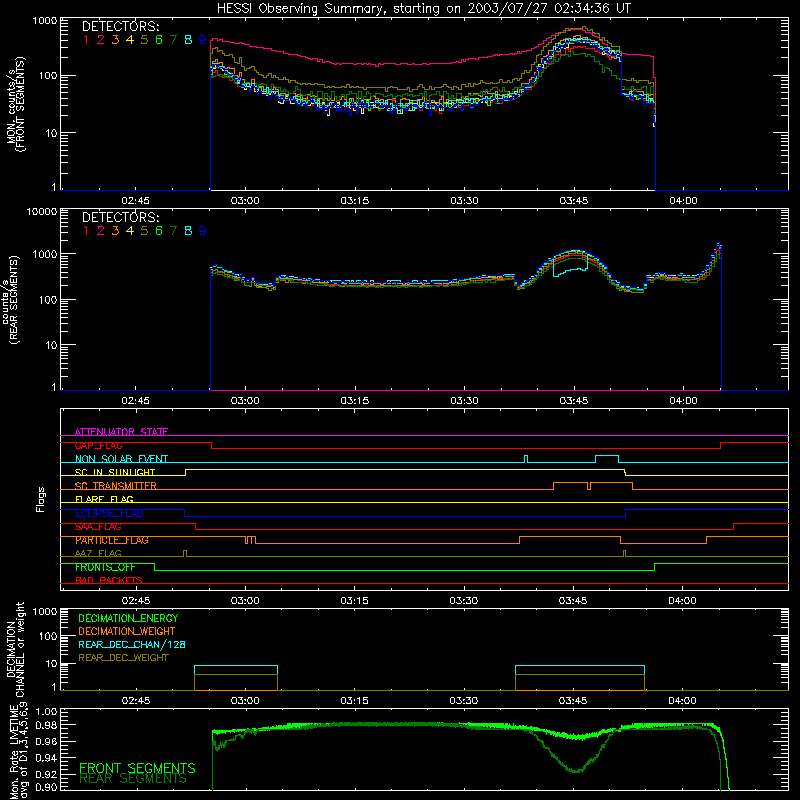Screen dimensions: 800x800
Task: Click yellow detector 4 in rear segments legend
Action: (x=130, y=231)
